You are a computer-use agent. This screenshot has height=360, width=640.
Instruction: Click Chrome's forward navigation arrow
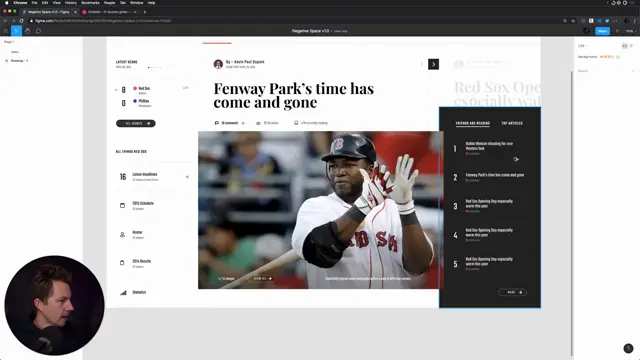click(13, 21)
